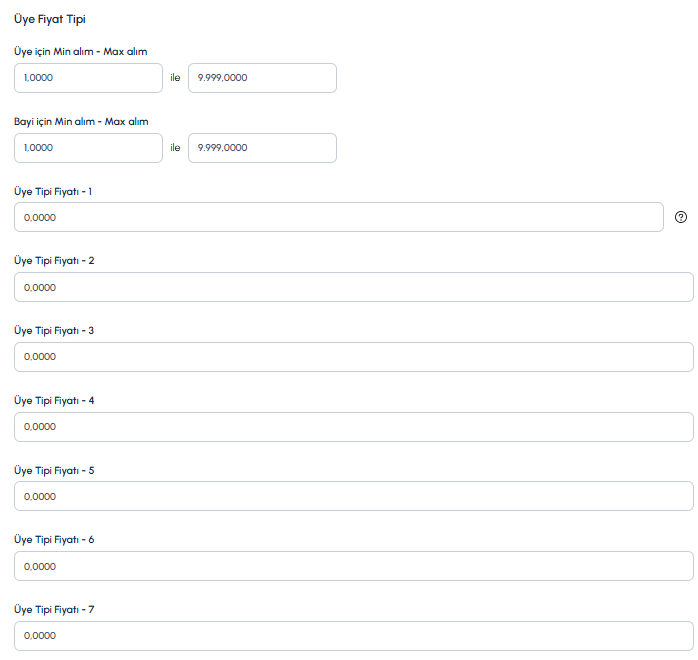Focus the Üye için Min alım field

89,78
